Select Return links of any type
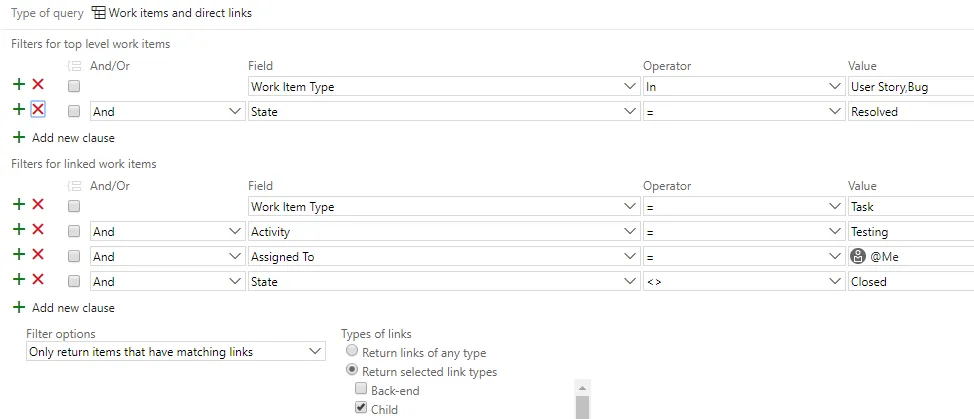The height and width of the screenshot is (419, 974). coord(352,352)
